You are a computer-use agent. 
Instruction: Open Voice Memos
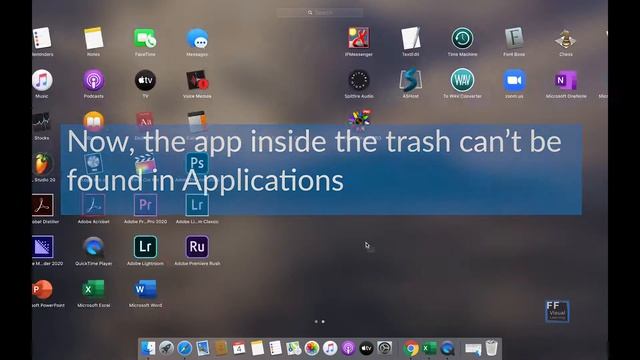pyautogui.click(x=197, y=80)
